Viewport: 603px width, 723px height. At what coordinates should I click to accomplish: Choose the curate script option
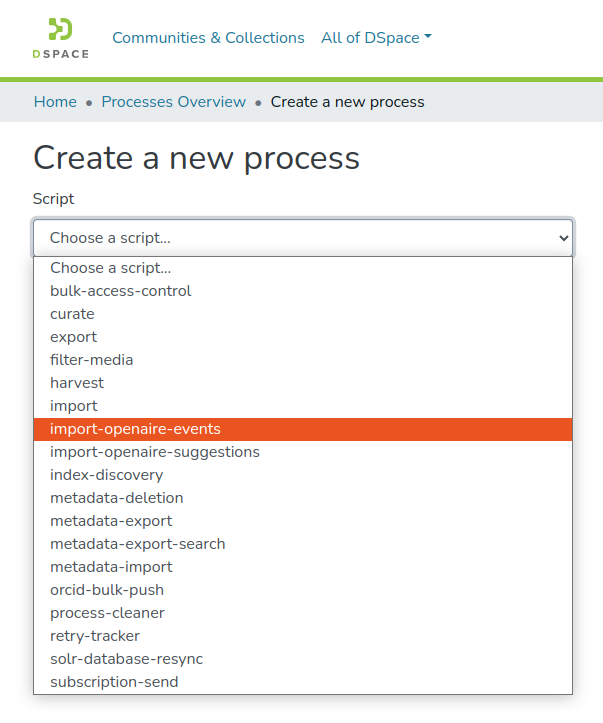(72, 314)
